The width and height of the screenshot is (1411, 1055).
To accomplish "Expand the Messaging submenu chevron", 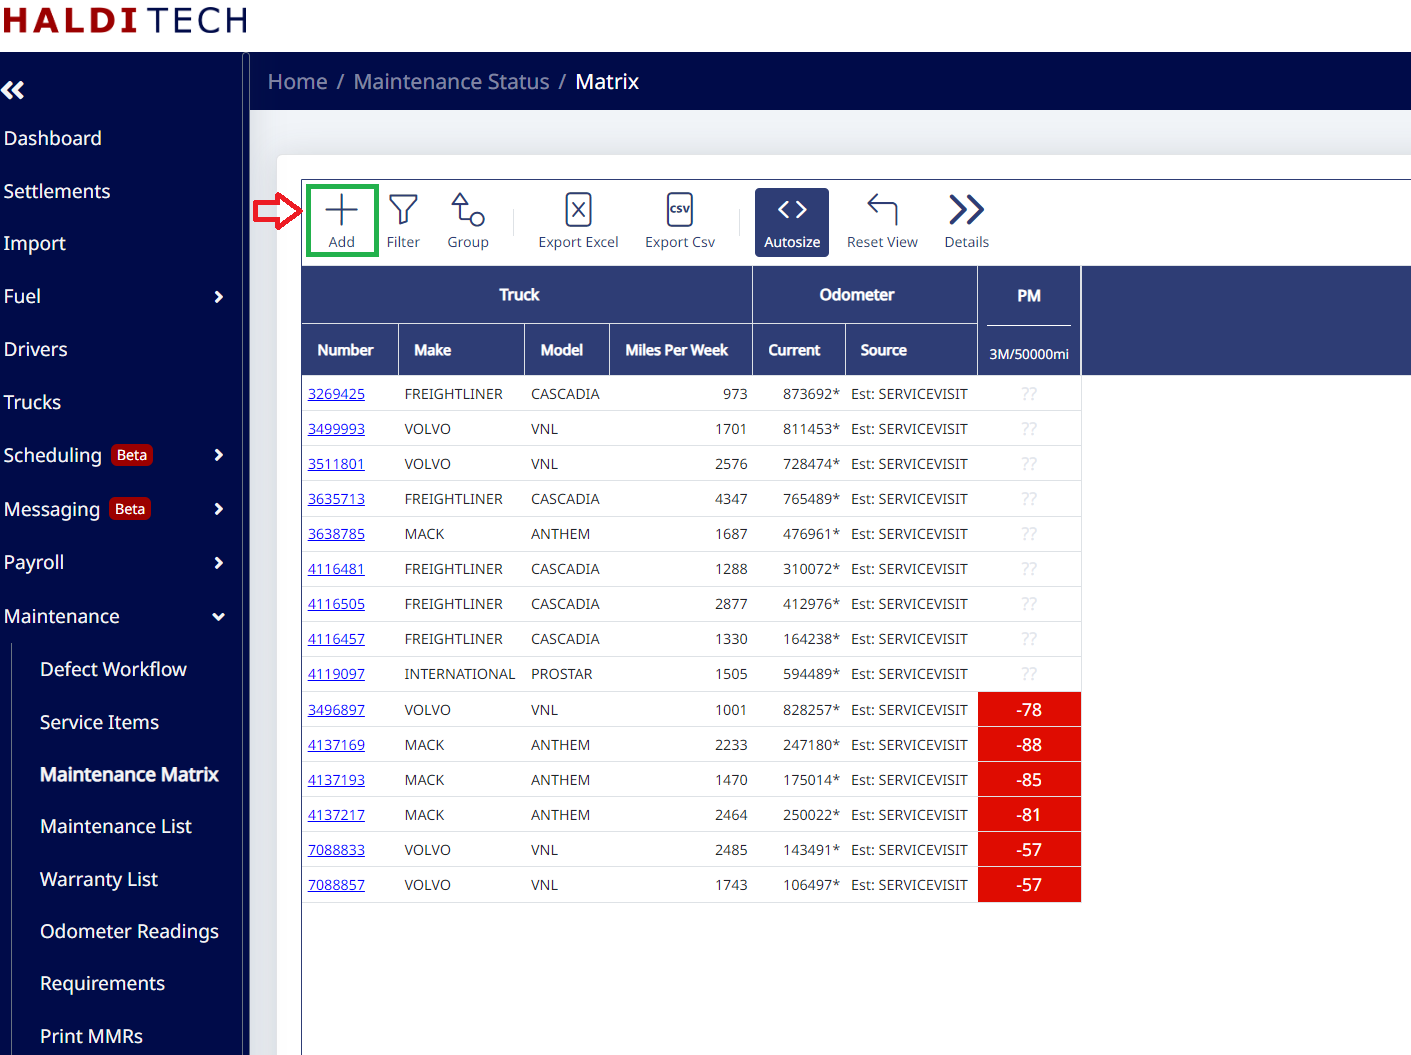I will pos(219,509).
